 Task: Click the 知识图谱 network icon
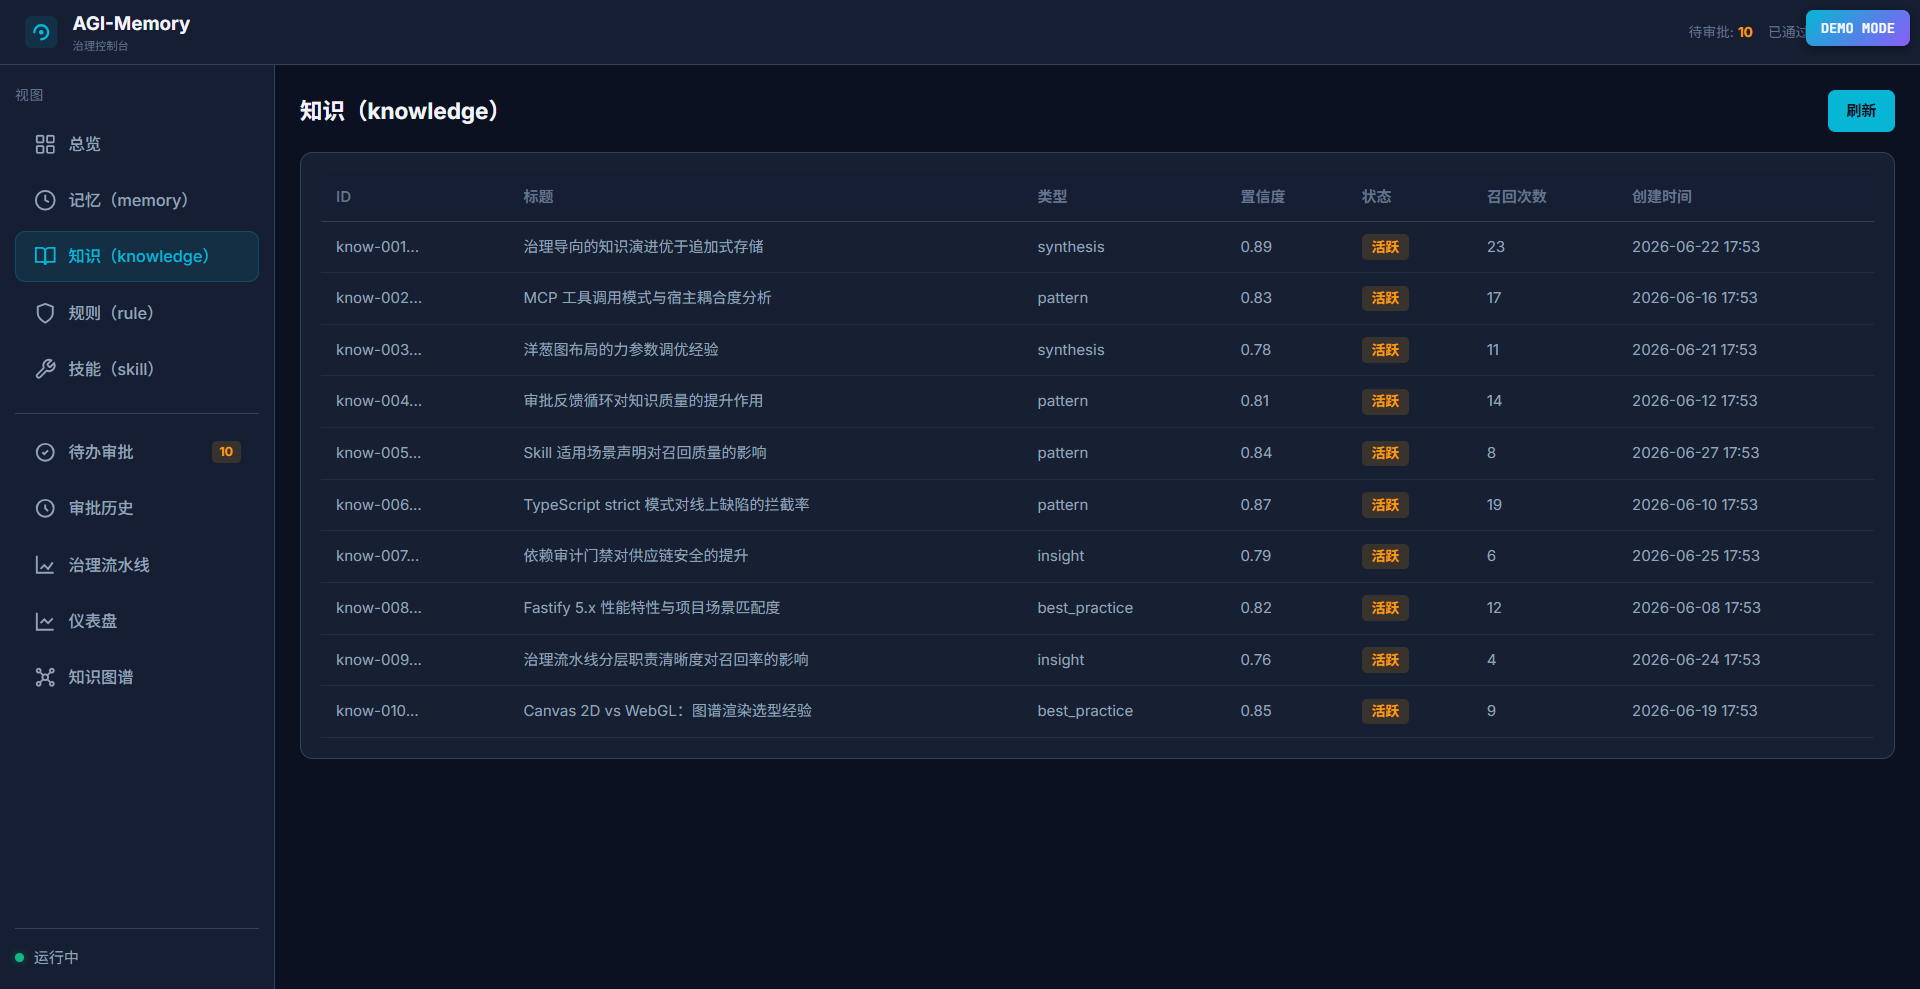[x=45, y=677]
